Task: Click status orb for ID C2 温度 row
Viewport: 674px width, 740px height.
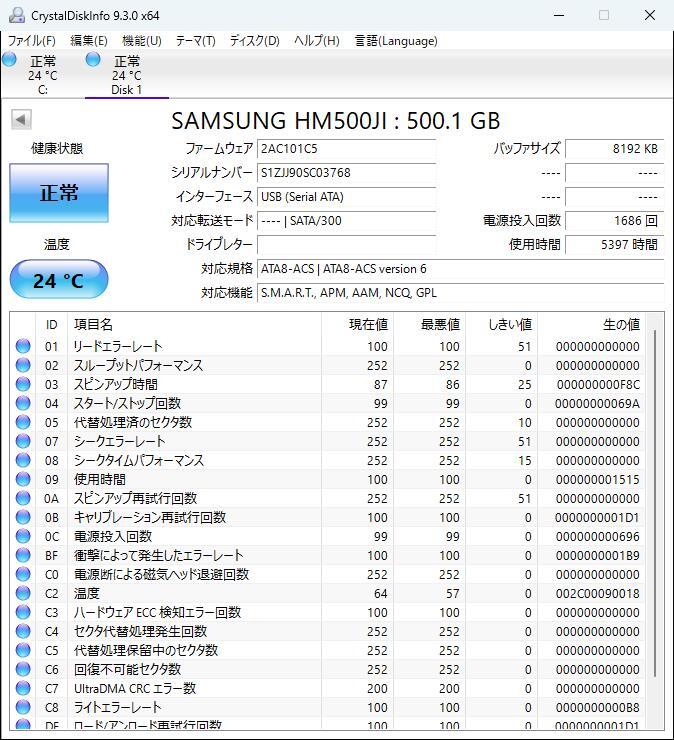Action: [x=23, y=593]
